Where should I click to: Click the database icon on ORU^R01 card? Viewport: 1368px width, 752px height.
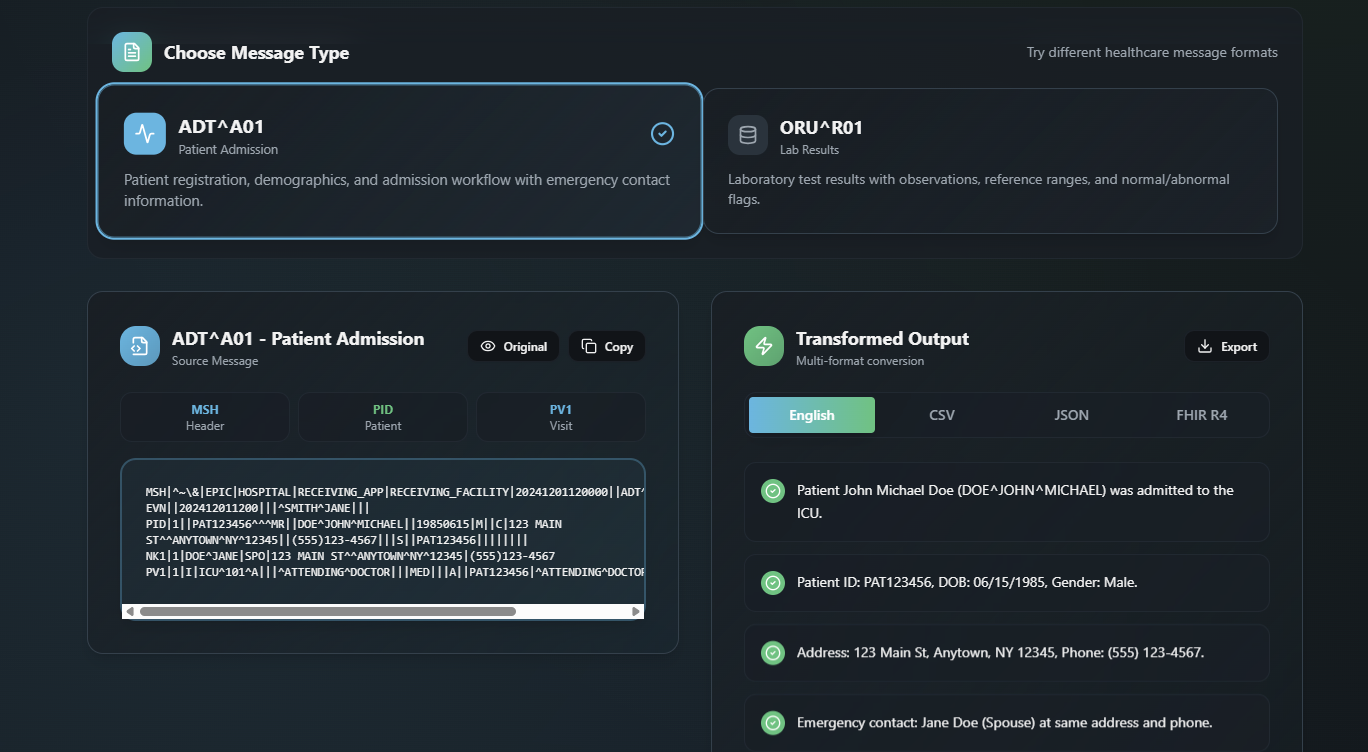point(748,135)
